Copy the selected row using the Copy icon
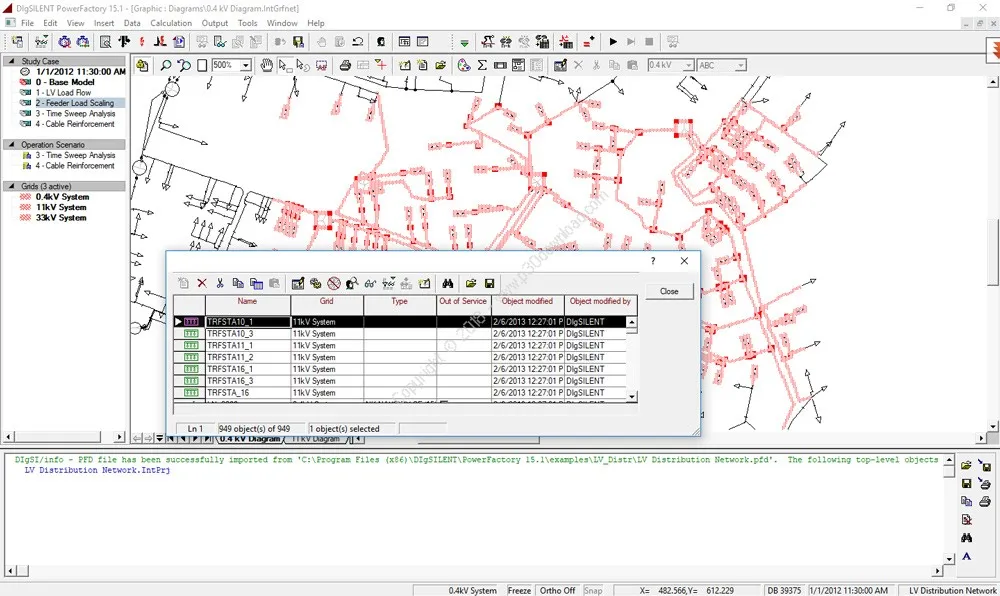This screenshot has width=1000, height=596. [239, 283]
